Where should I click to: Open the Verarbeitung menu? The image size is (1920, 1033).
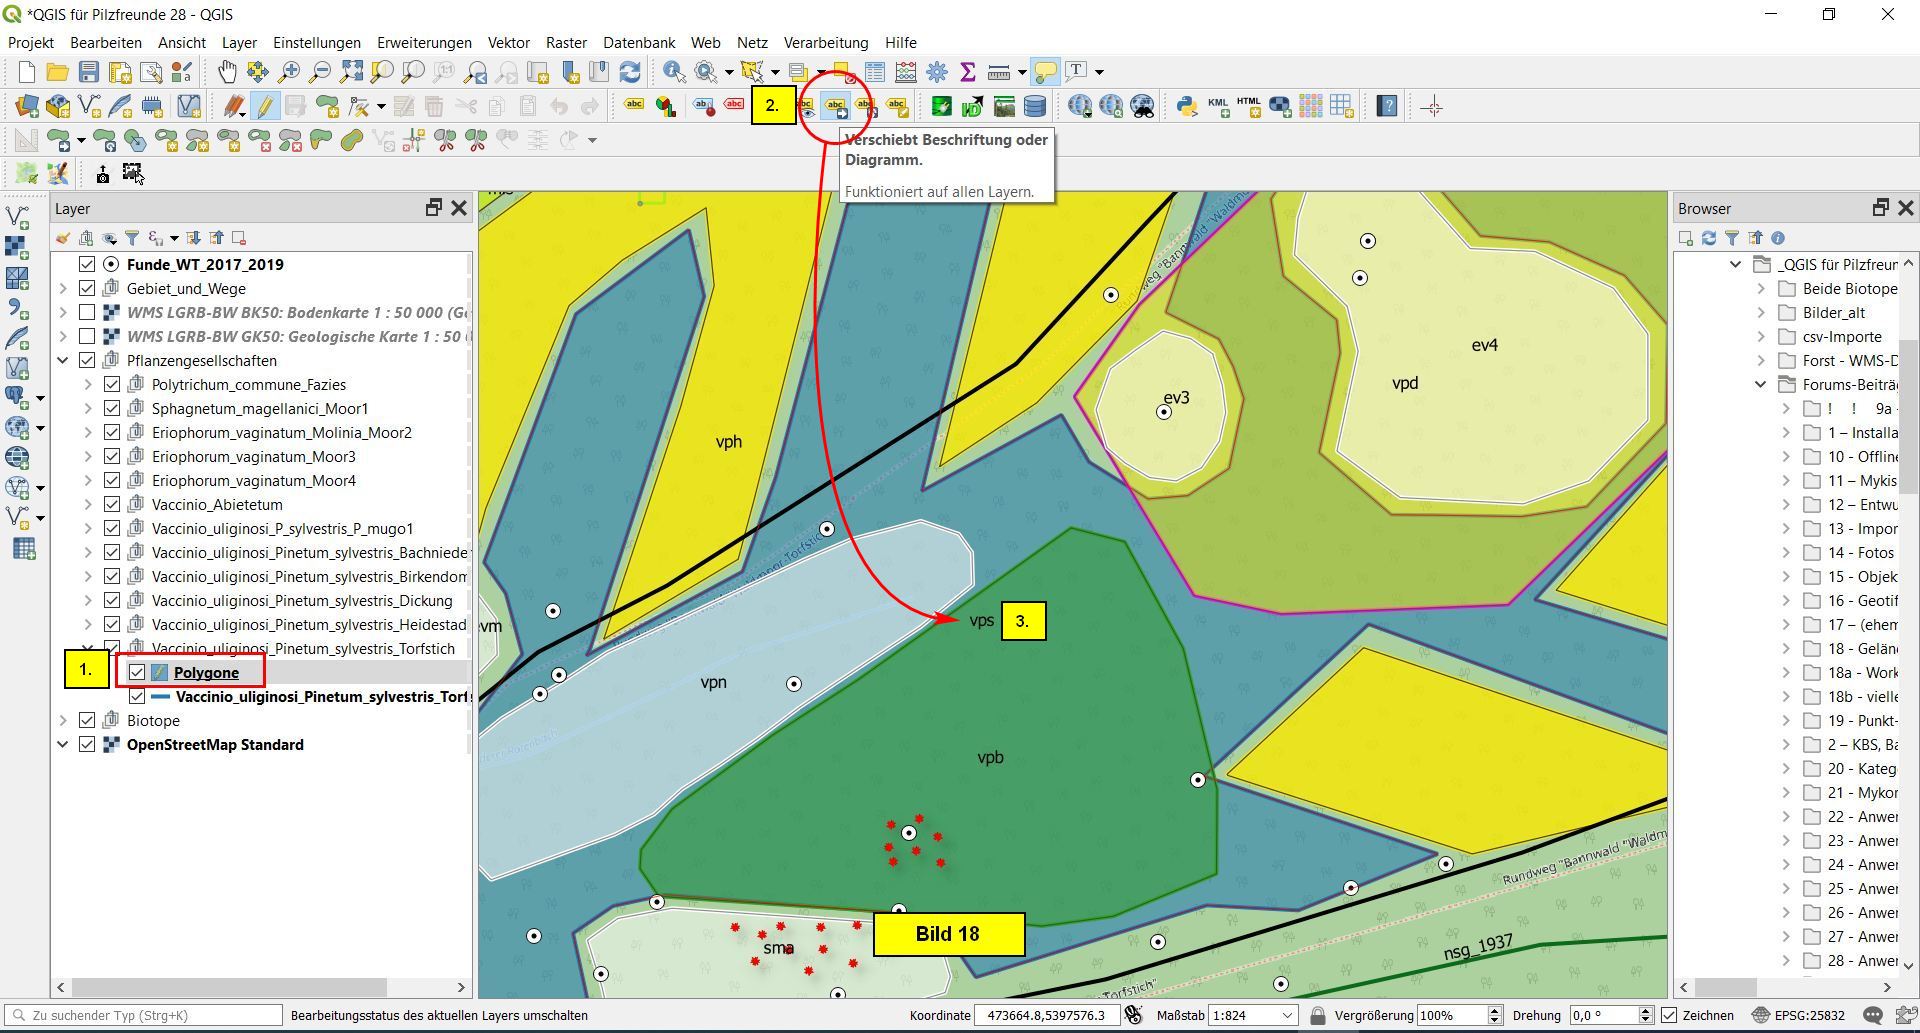pos(825,43)
